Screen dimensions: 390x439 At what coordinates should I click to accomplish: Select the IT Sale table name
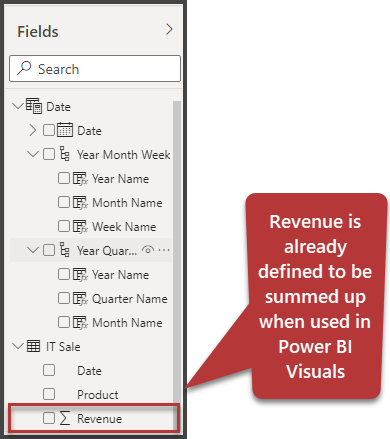pyautogui.click(x=63, y=347)
